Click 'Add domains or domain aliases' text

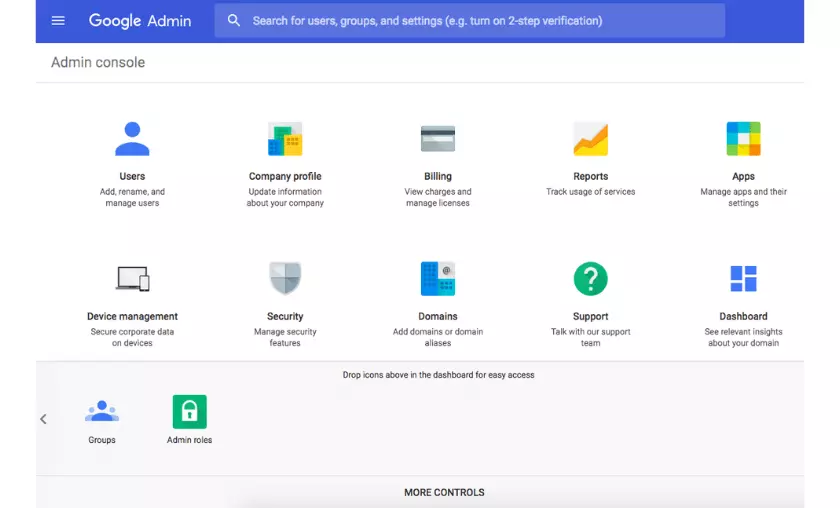(x=438, y=337)
